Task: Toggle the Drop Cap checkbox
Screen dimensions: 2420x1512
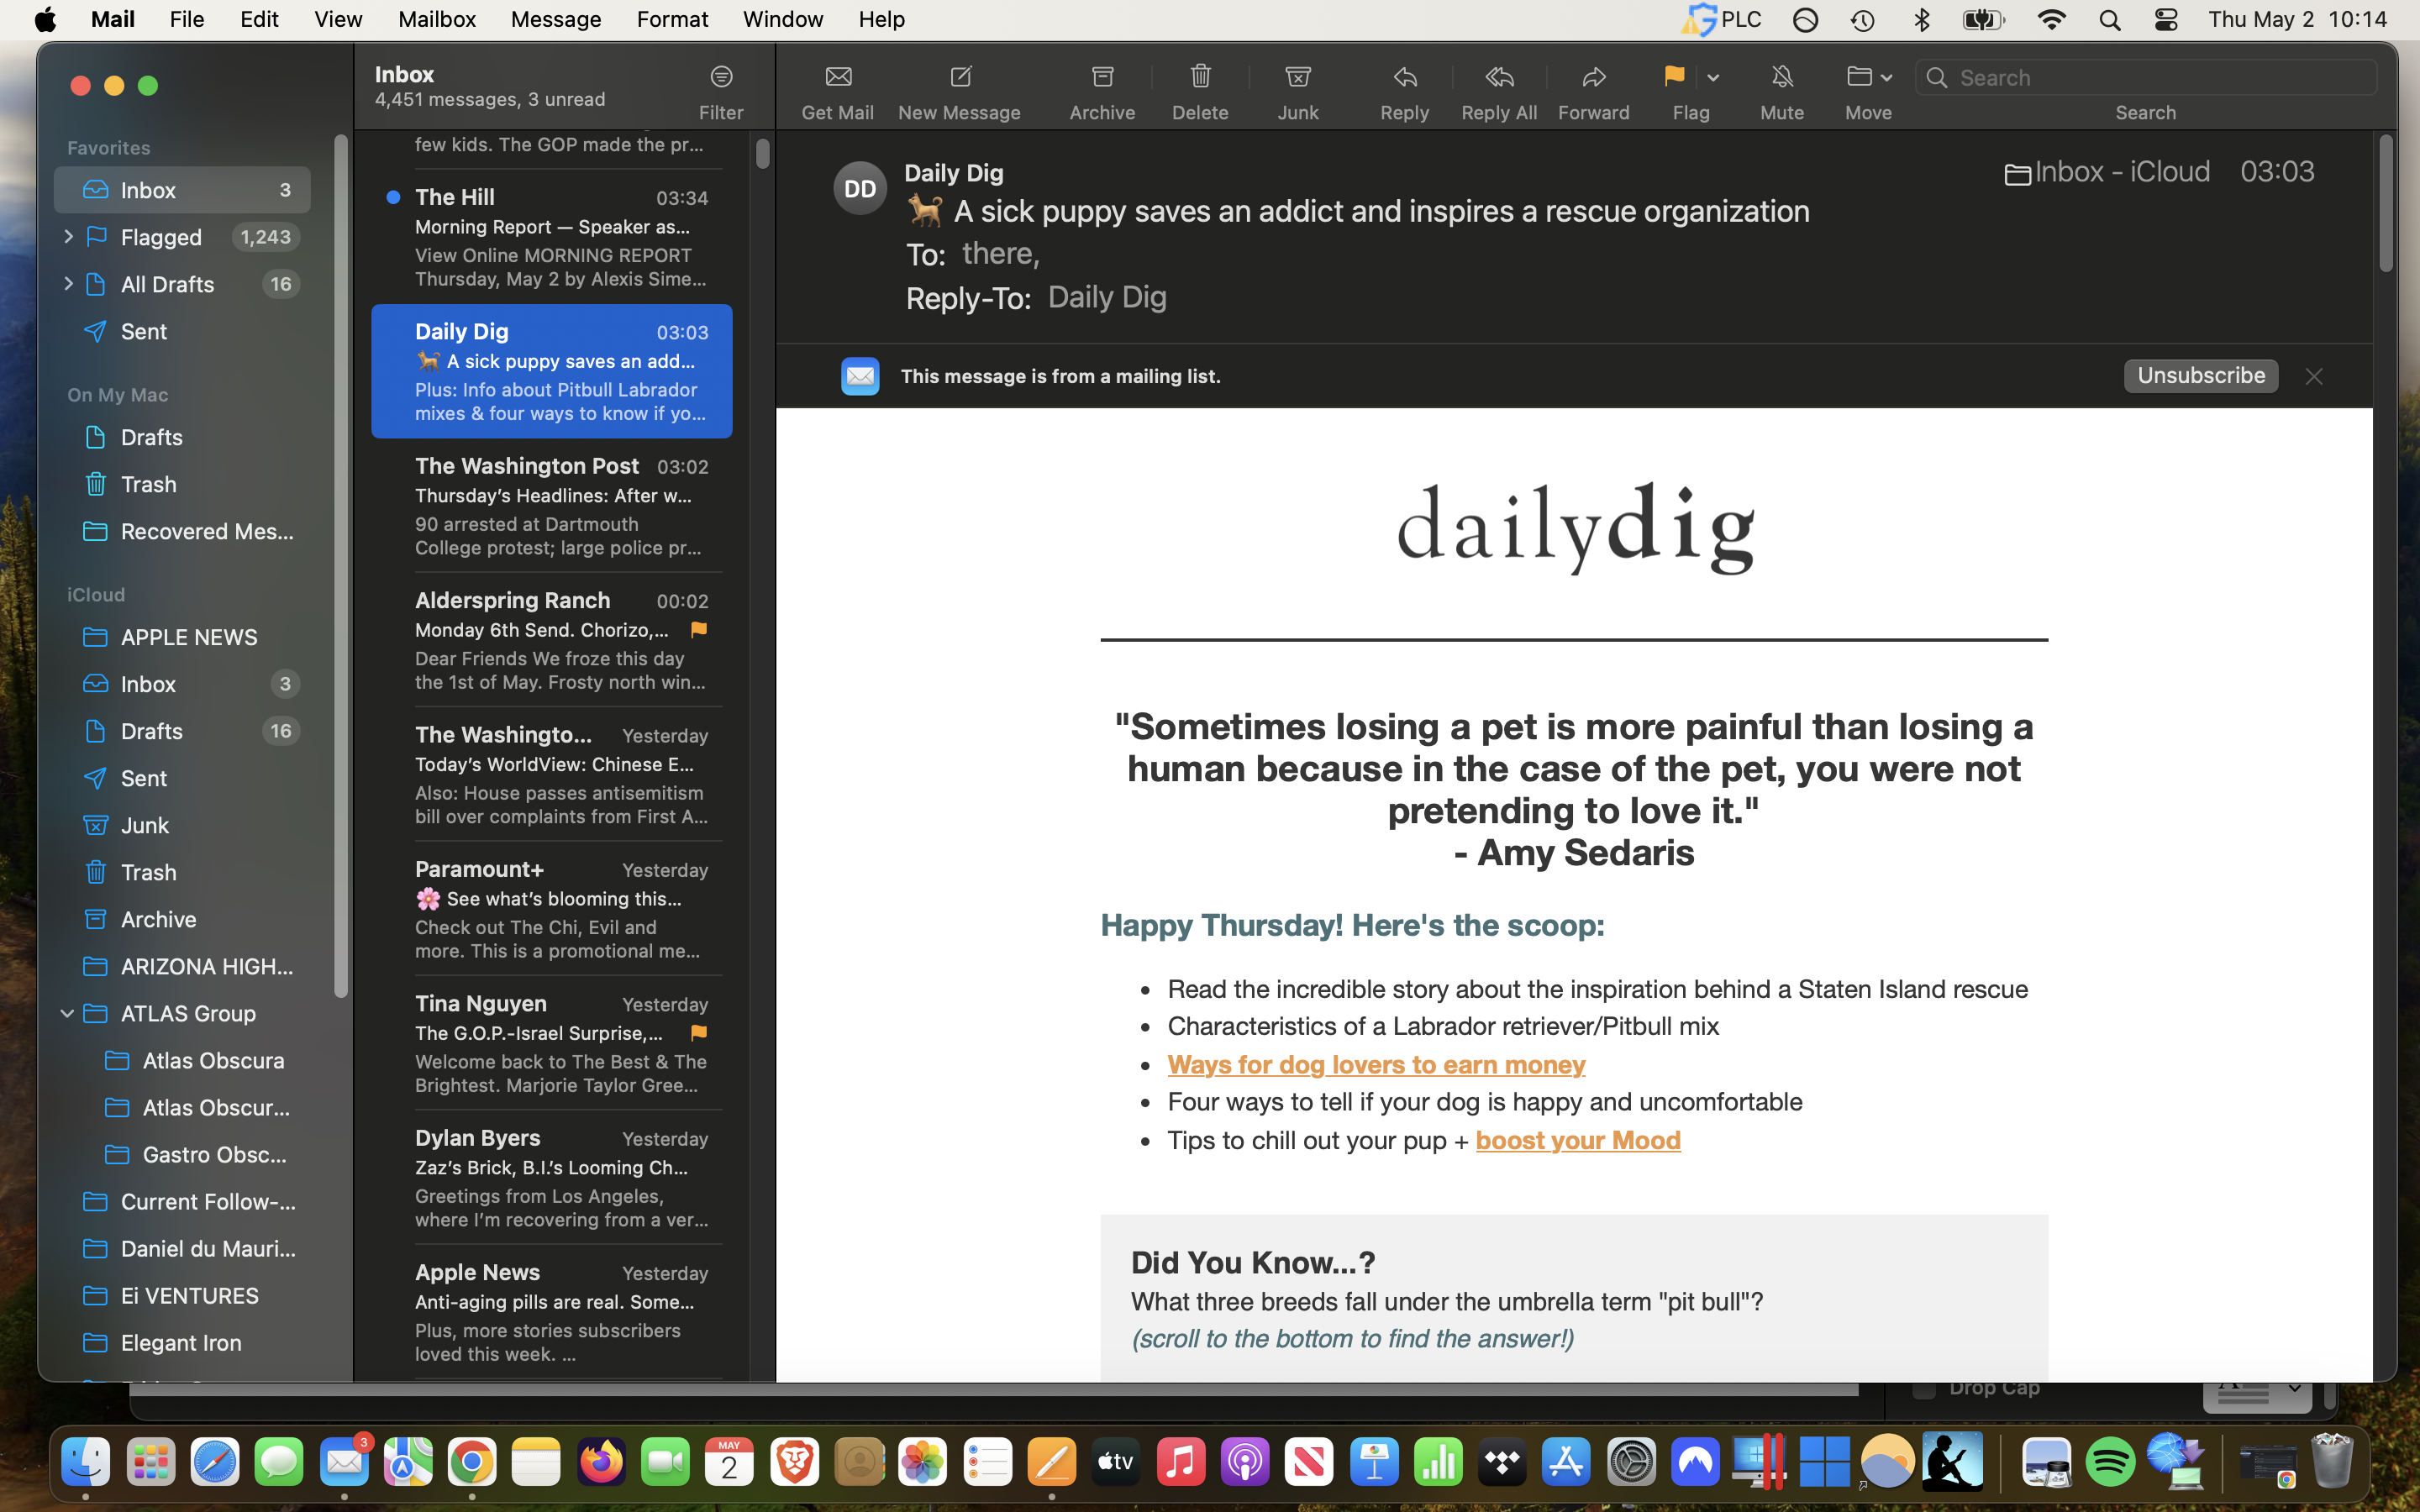Action: tap(1923, 1391)
